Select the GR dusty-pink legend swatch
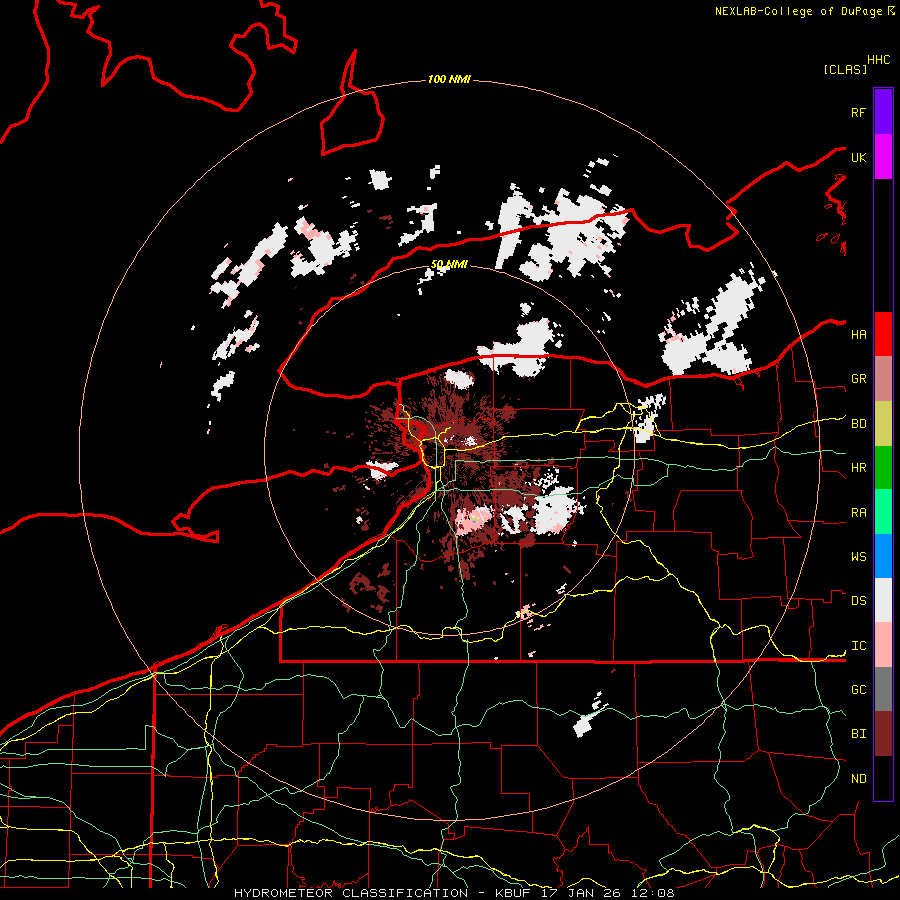 click(883, 379)
